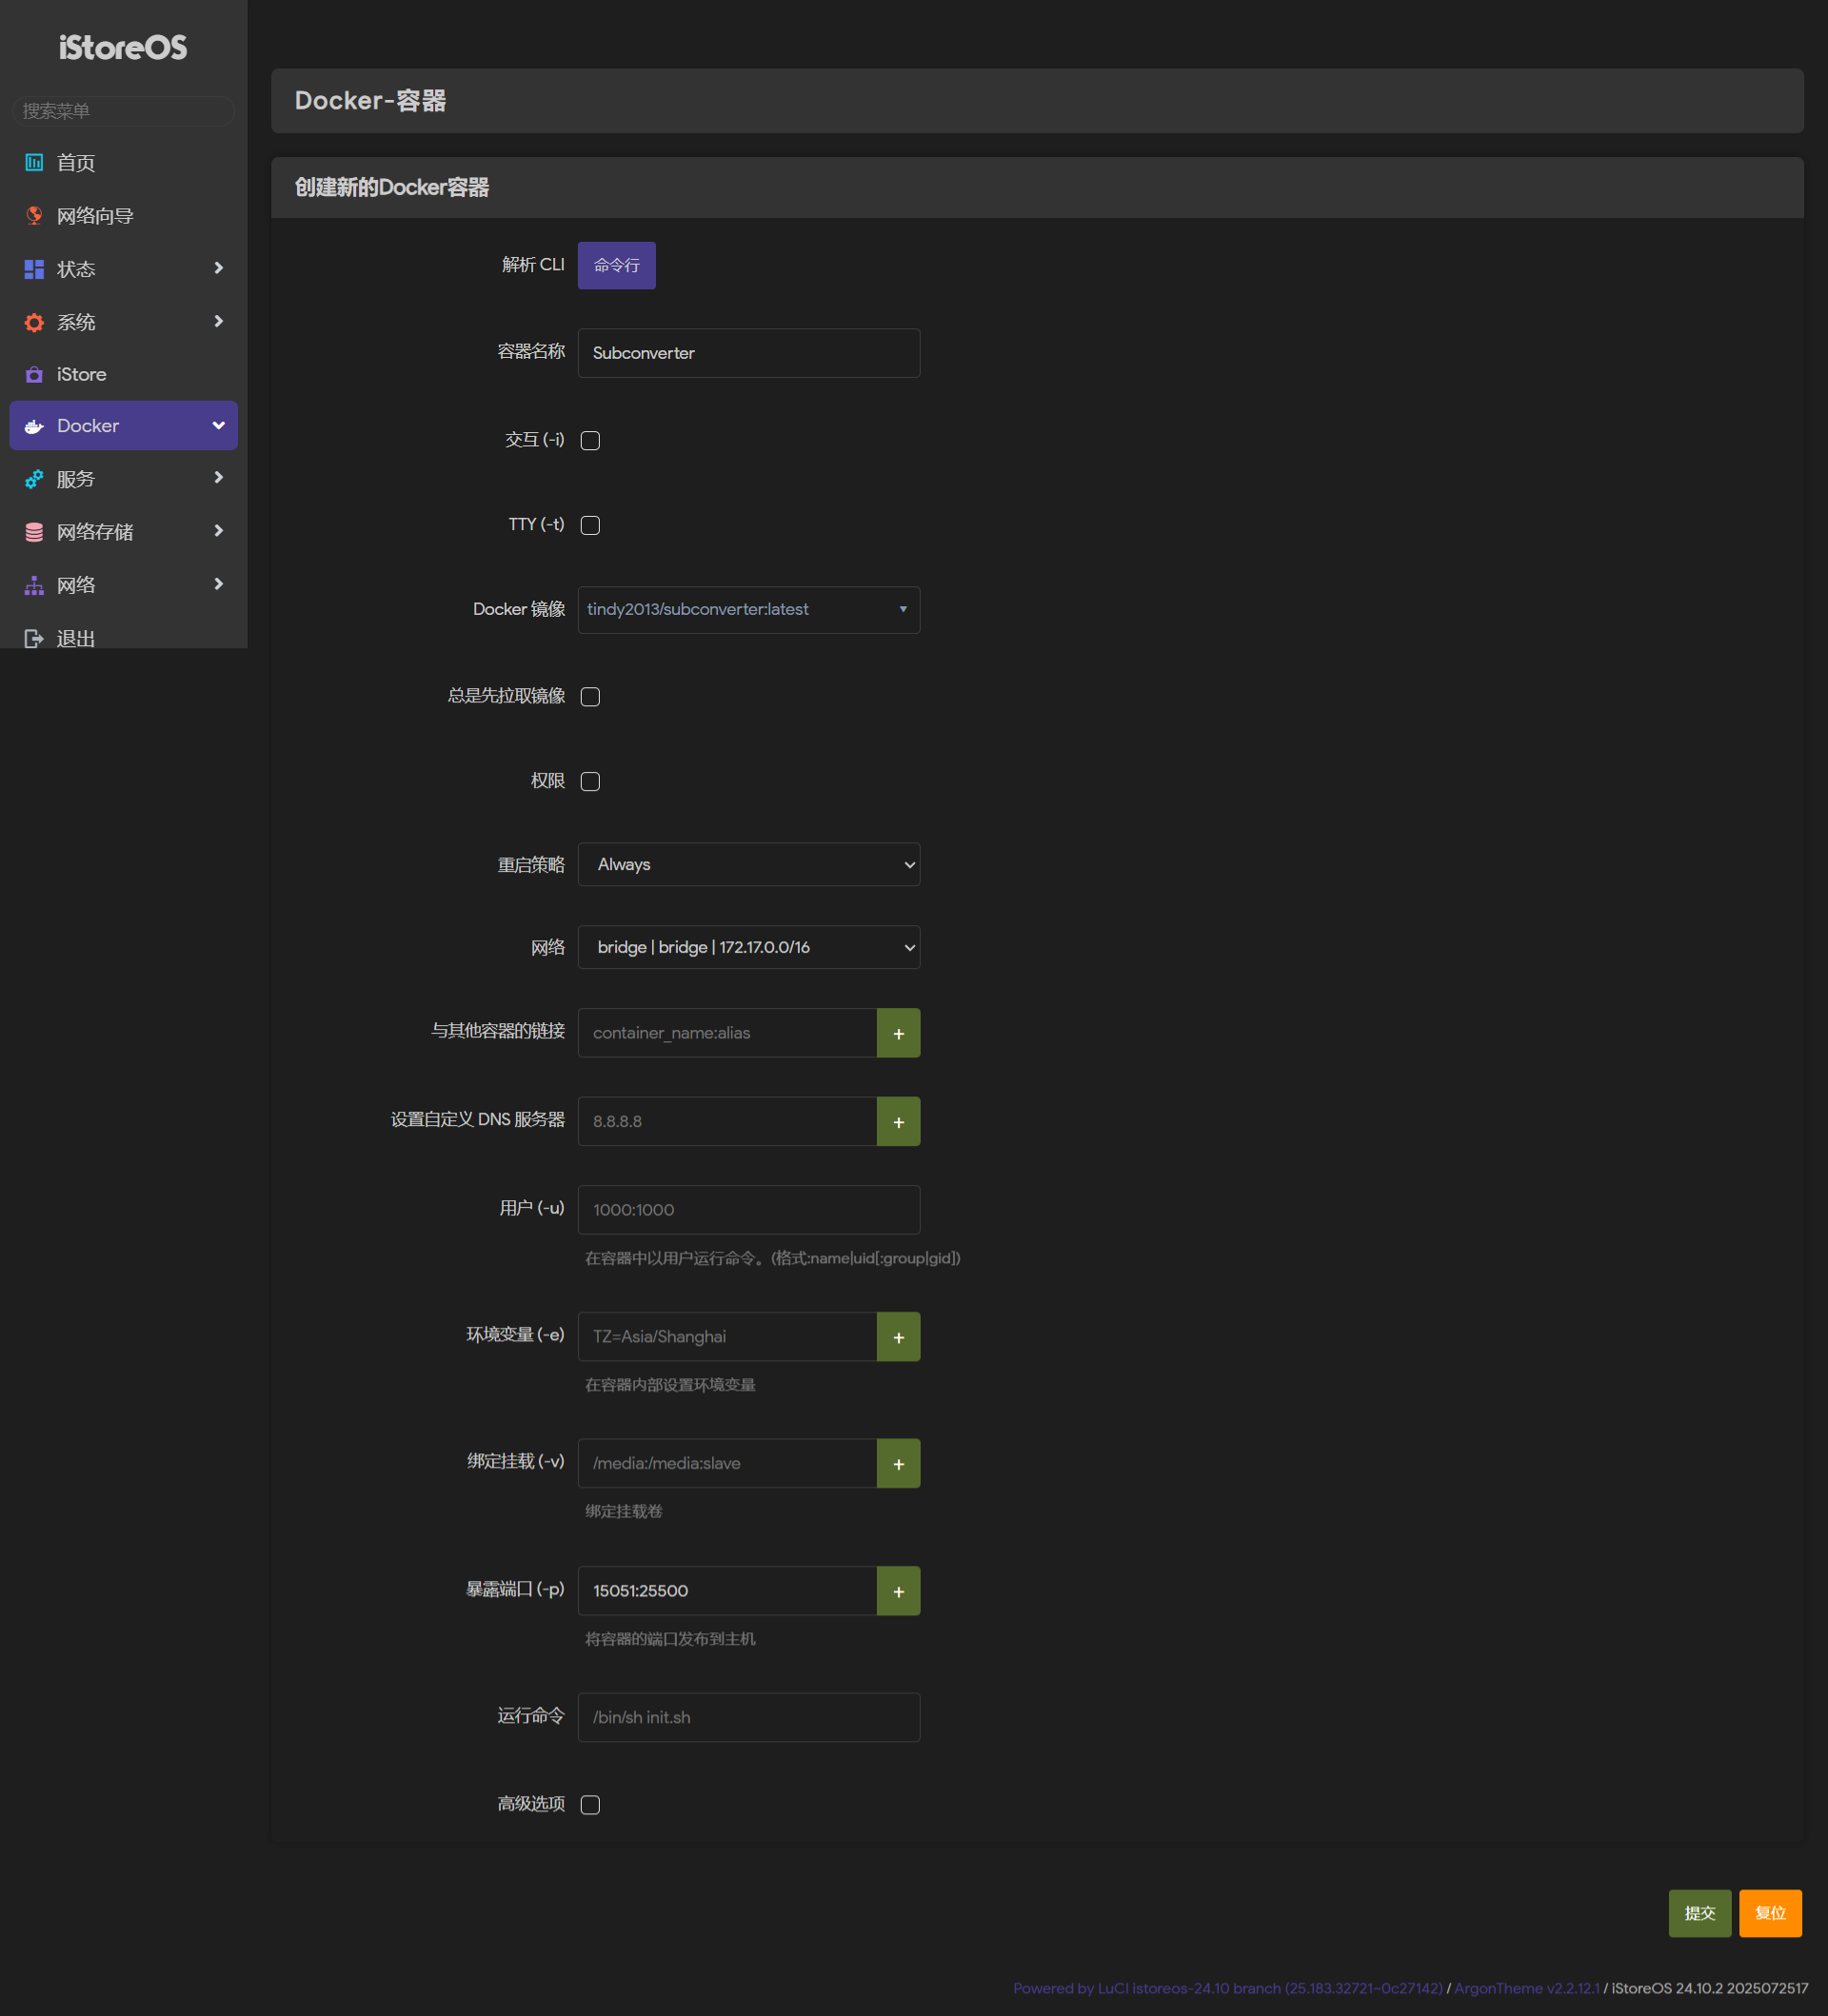The height and width of the screenshot is (2016, 1828).
Task: Click the orange reset (复位) button
Action: click(x=1769, y=1912)
